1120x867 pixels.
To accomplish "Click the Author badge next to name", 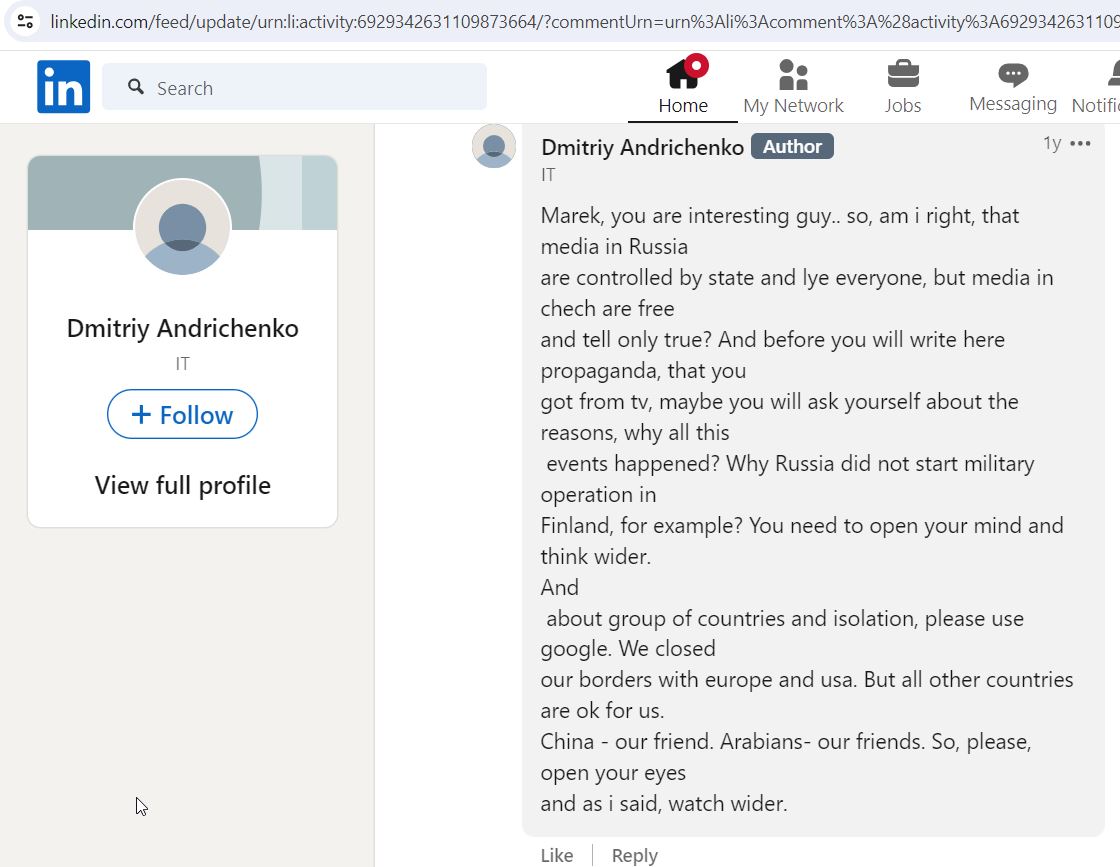I will (x=792, y=146).
